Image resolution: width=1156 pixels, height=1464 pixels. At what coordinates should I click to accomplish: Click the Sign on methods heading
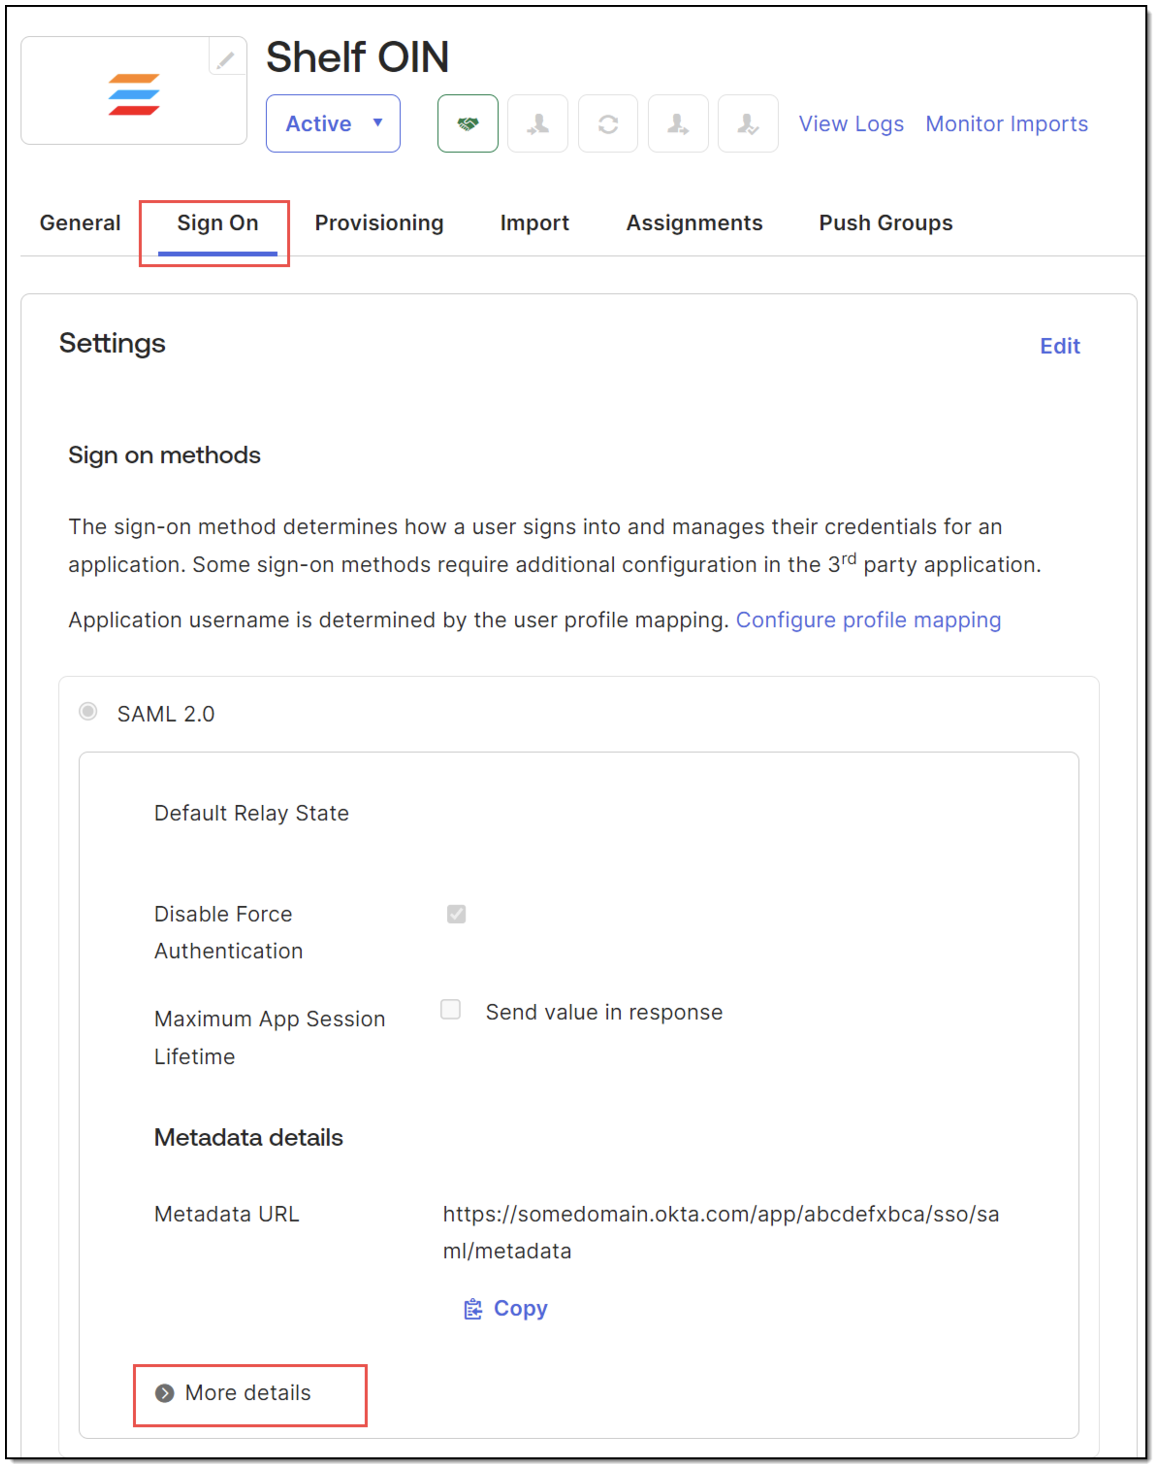coord(164,455)
